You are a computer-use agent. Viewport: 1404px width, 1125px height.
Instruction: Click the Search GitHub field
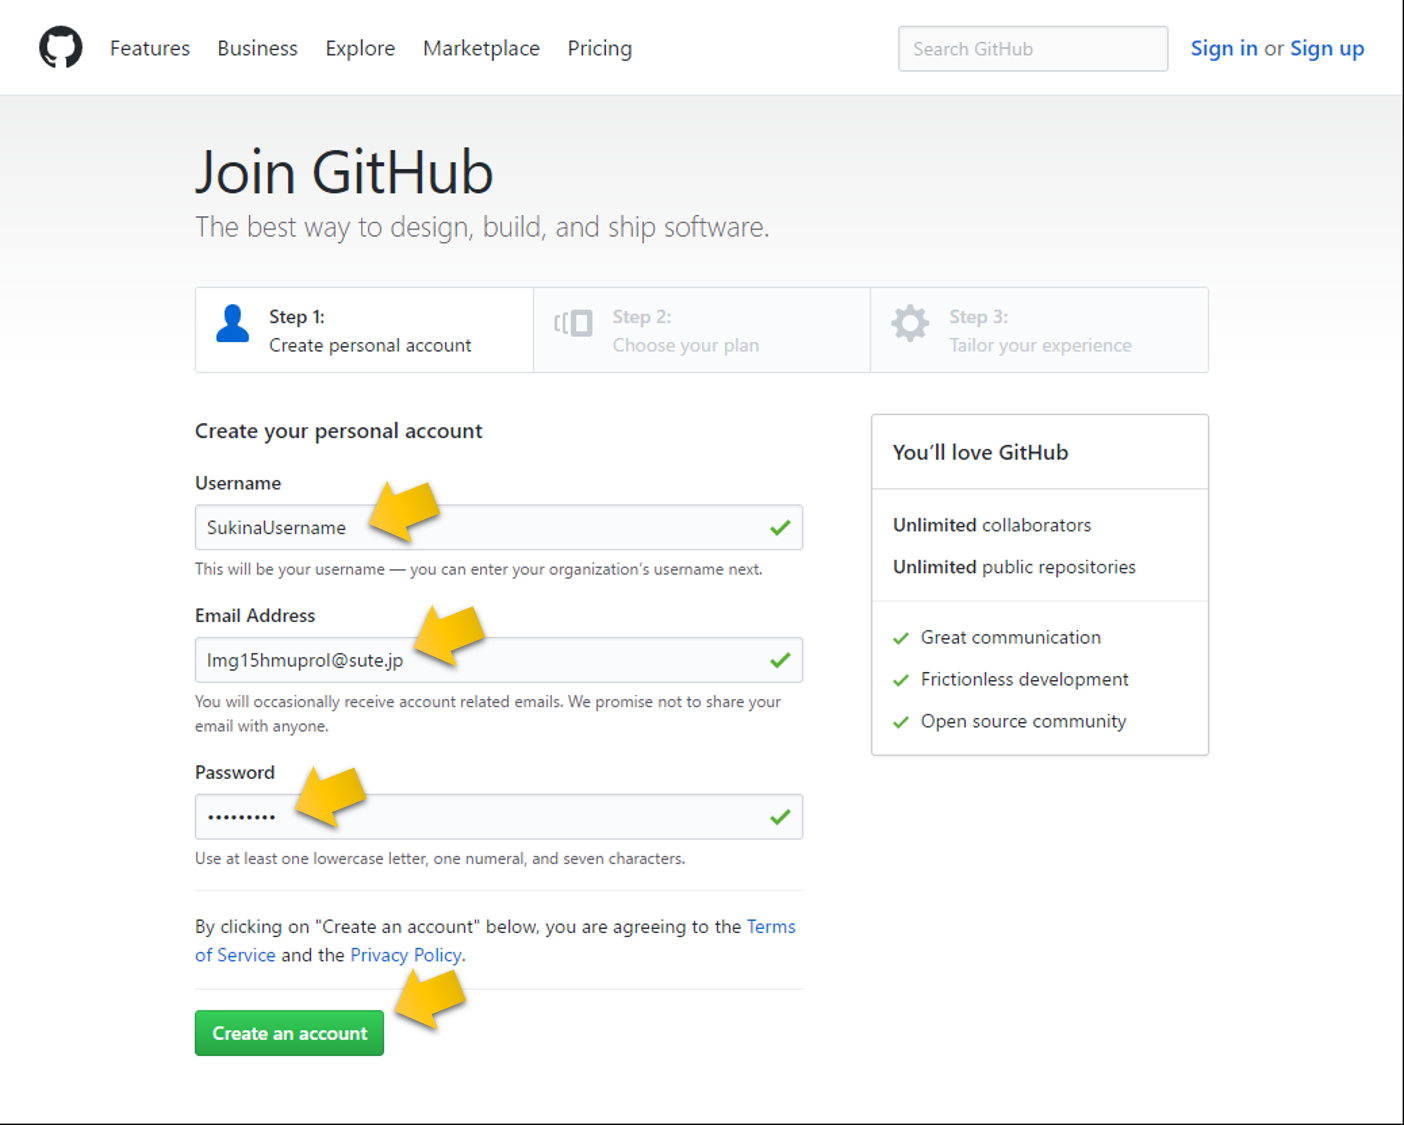[1032, 48]
